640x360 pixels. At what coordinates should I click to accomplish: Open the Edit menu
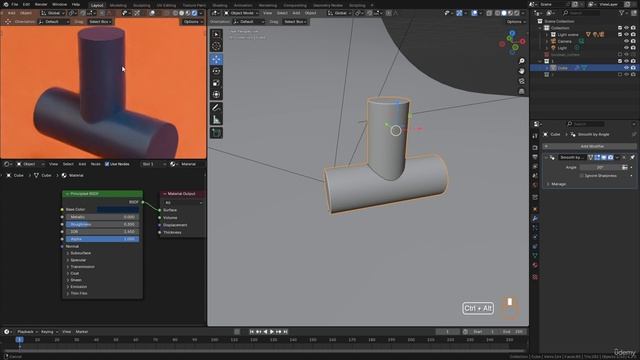coord(27,4)
